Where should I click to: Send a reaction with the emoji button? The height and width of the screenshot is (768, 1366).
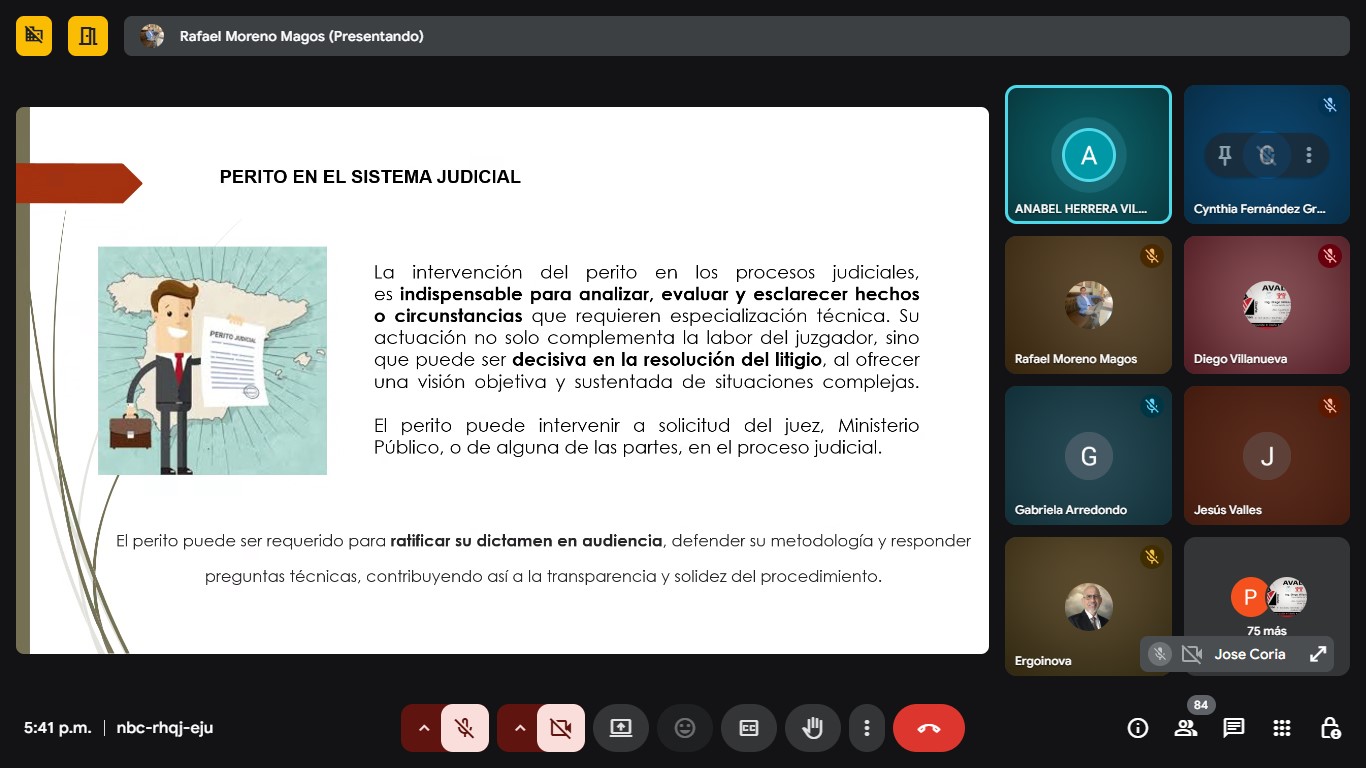pos(685,728)
